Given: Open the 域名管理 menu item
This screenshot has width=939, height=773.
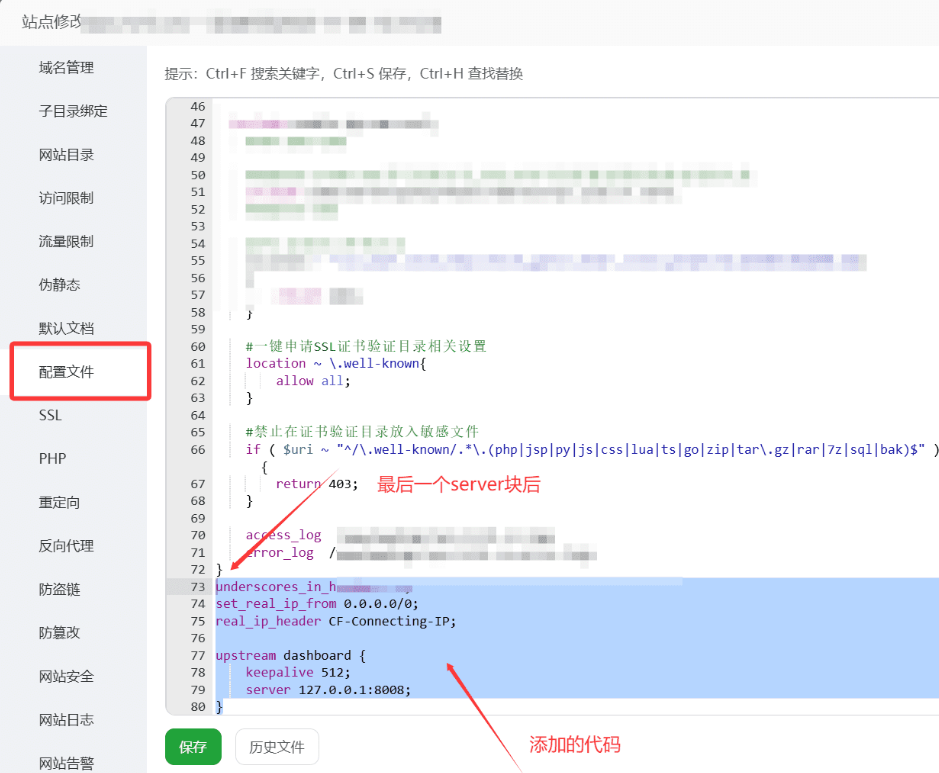Looking at the screenshot, I should coord(66,68).
